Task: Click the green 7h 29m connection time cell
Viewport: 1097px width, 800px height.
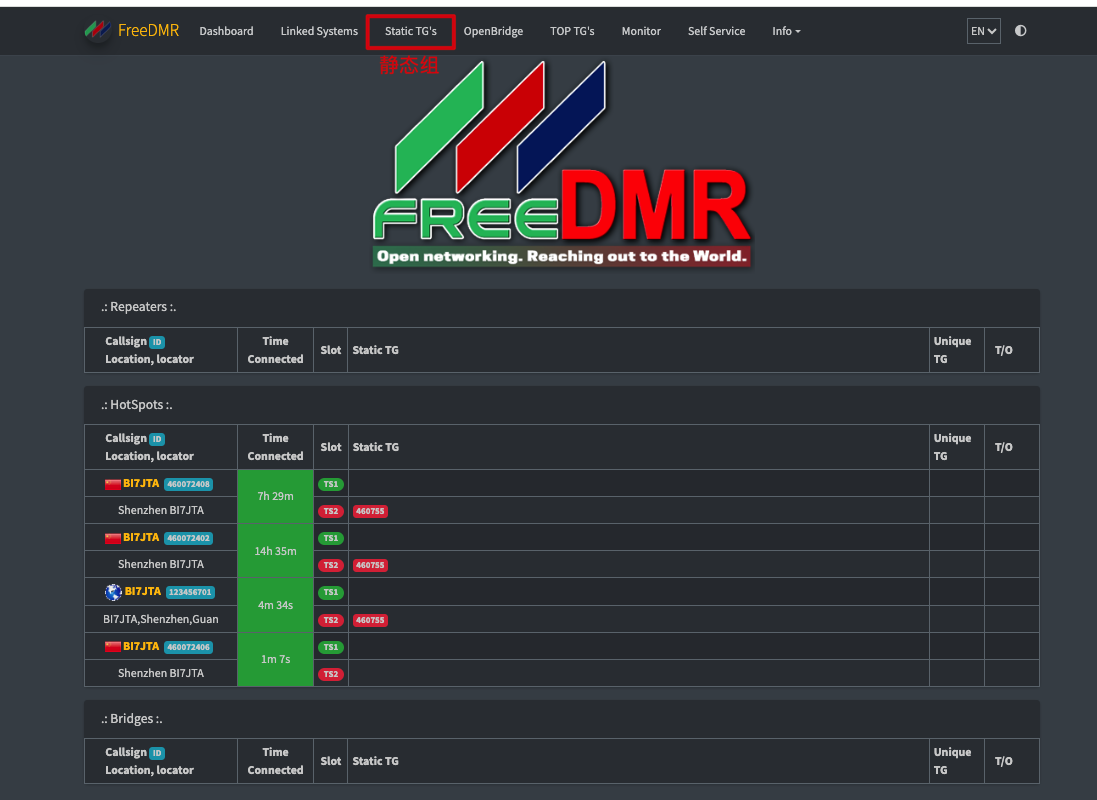Action: [x=275, y=496]
